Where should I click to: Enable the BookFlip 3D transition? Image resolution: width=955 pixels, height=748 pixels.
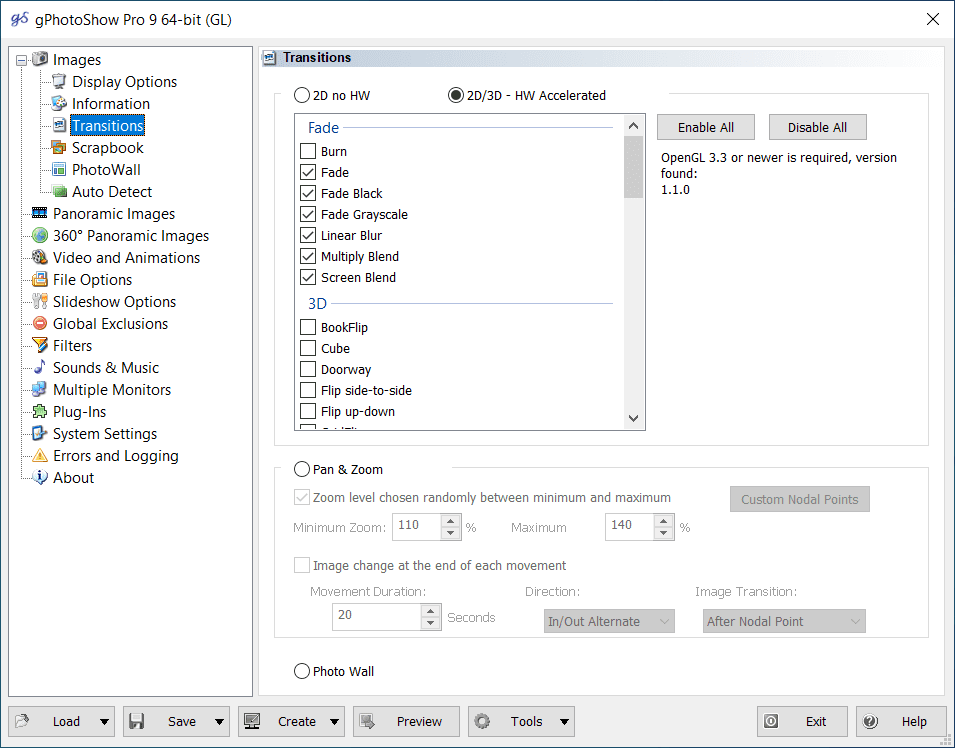click(x=308, y=327)
